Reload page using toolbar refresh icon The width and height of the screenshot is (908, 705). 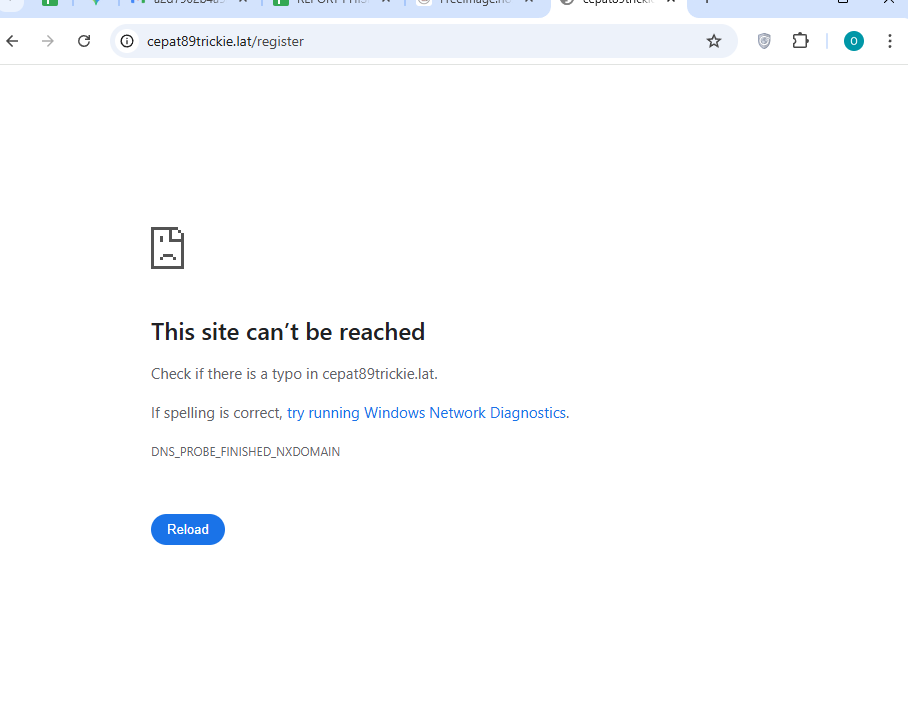coord(84,41)
